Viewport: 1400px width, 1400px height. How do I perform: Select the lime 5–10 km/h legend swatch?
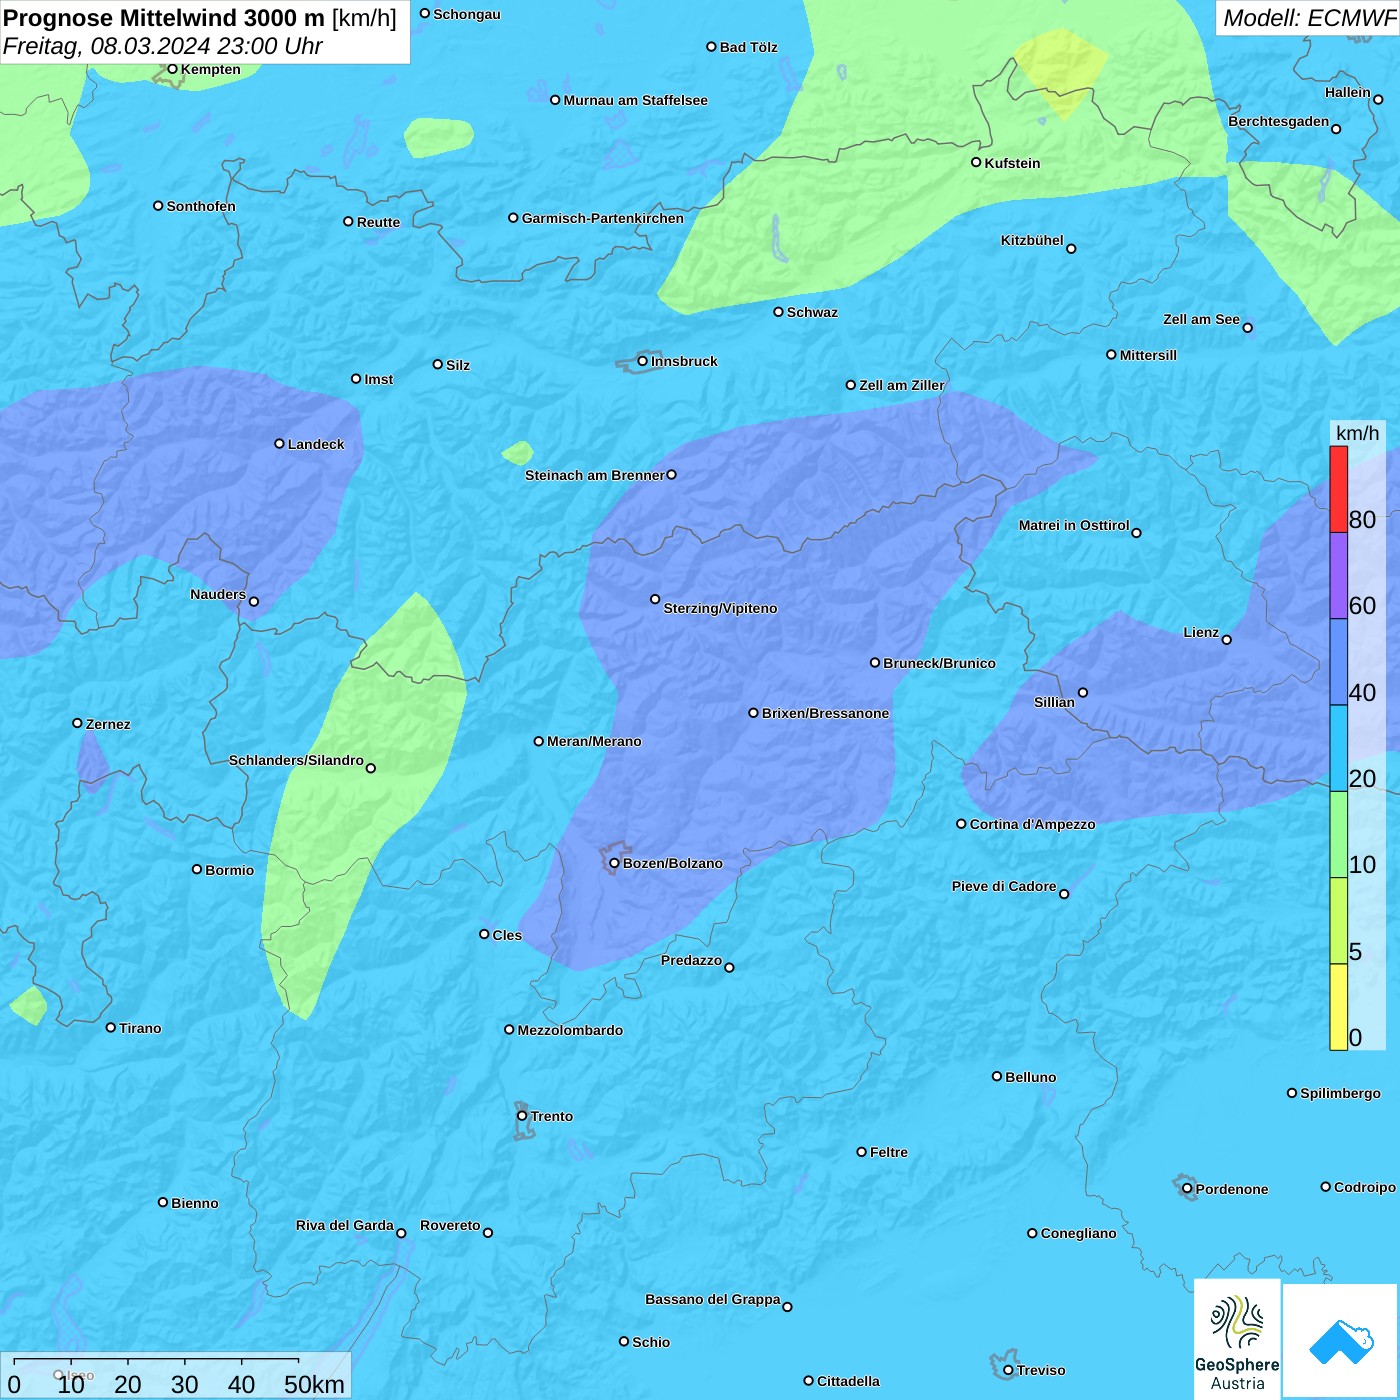click(x=1338, y=921)
